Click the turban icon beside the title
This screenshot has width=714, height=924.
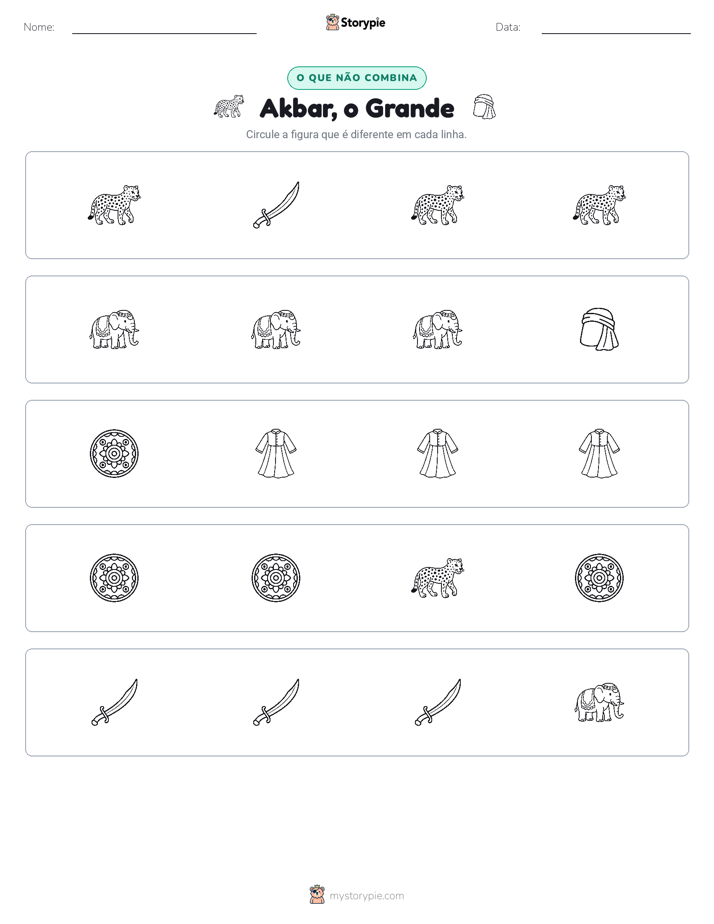(484, 107)
